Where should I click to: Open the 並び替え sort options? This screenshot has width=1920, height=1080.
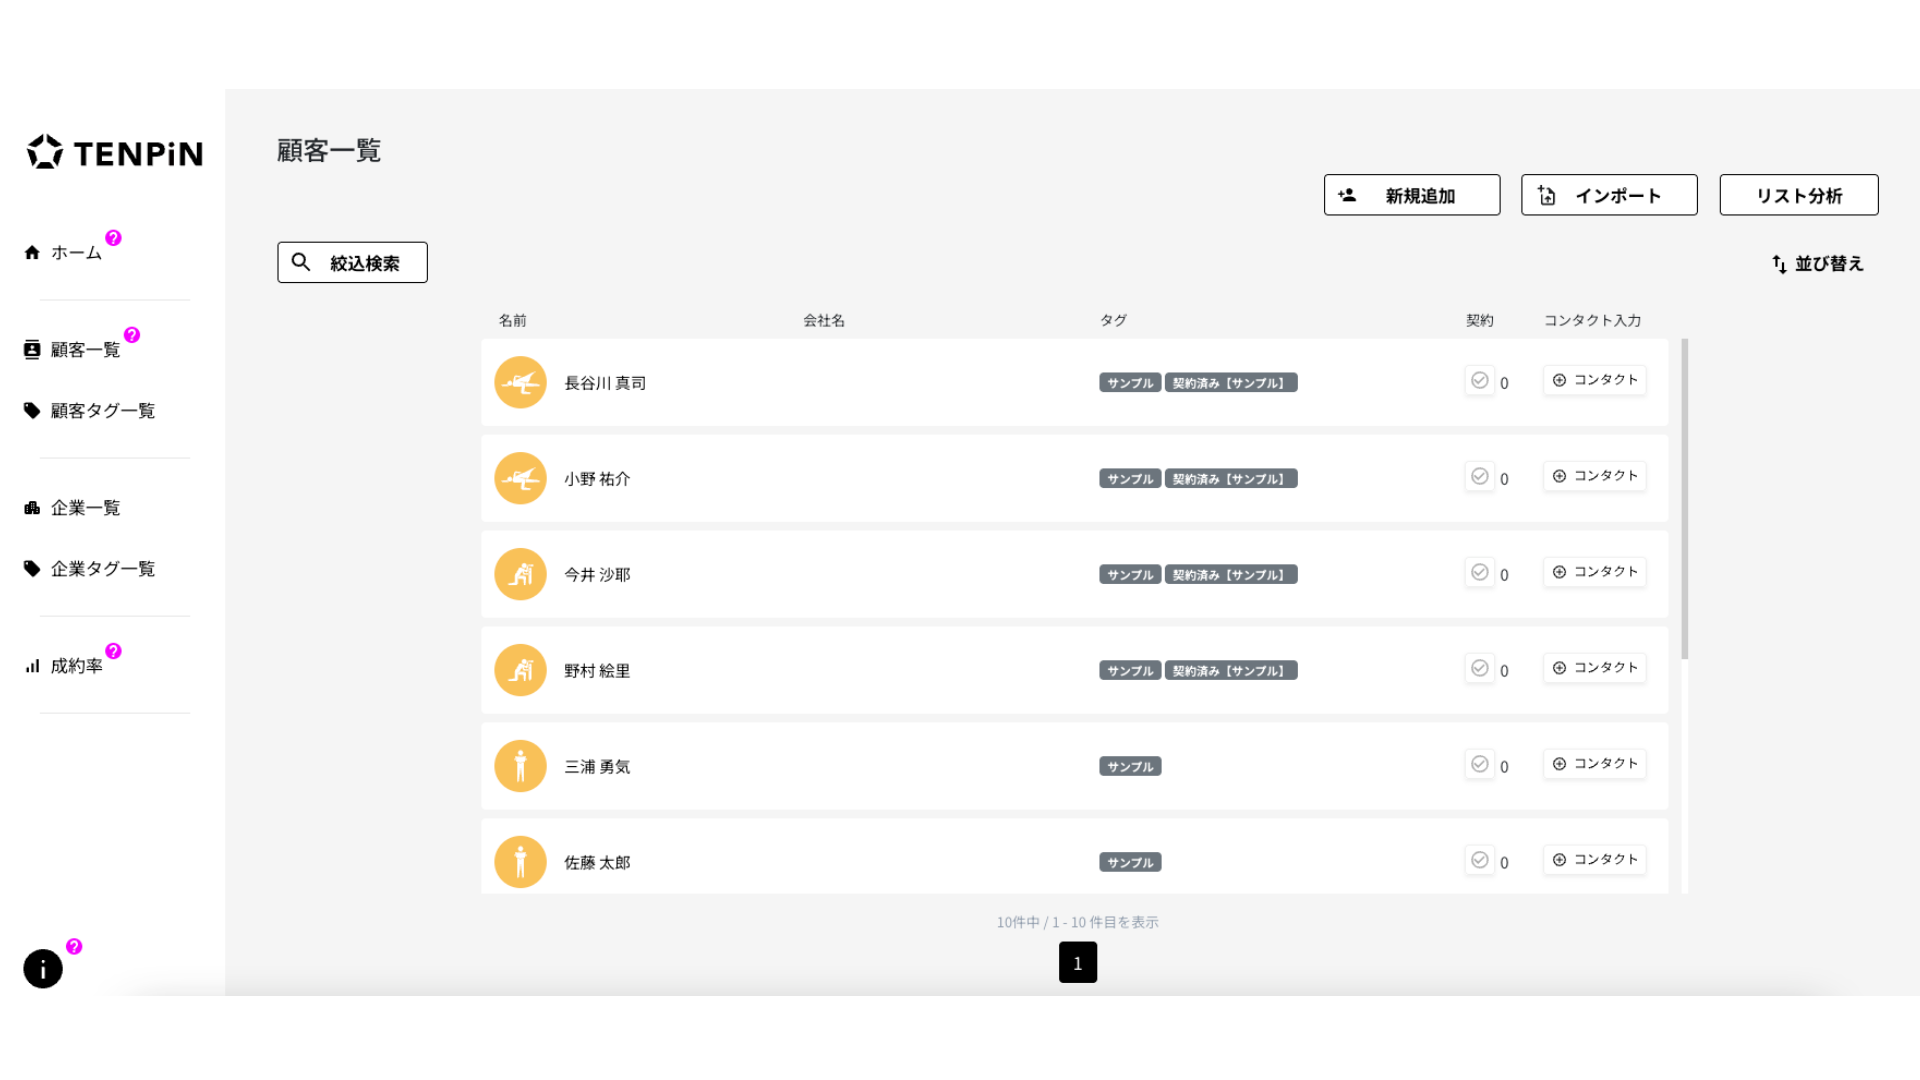point(1817,263)
